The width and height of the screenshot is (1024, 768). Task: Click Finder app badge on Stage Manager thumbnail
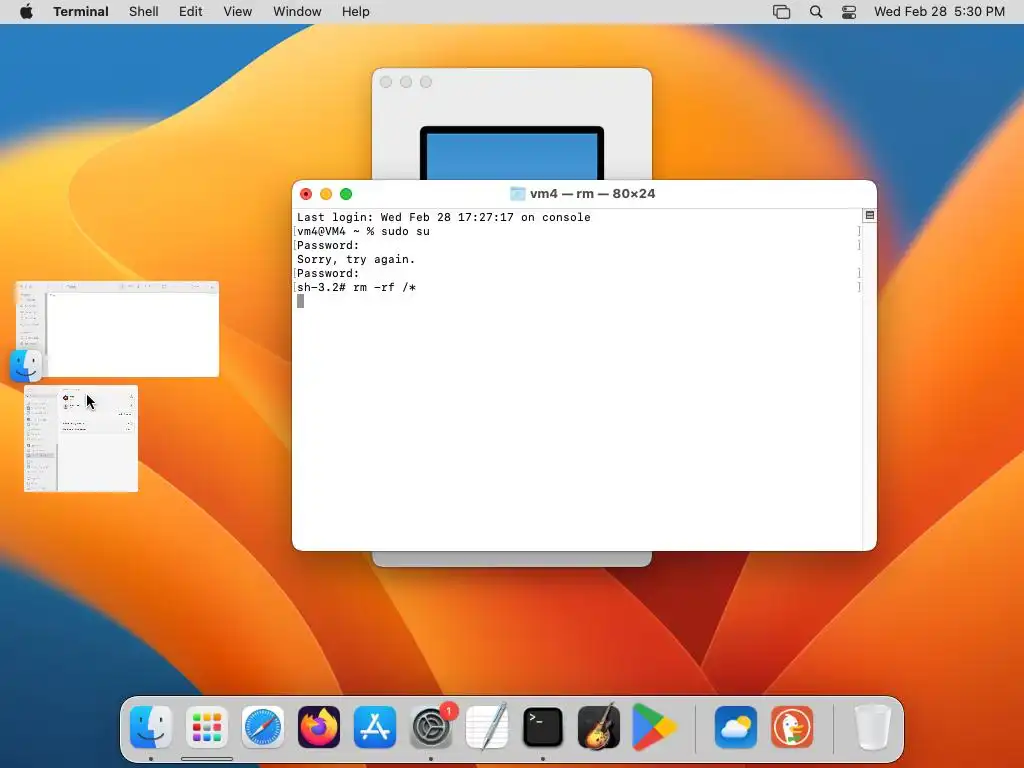(26, 366)
